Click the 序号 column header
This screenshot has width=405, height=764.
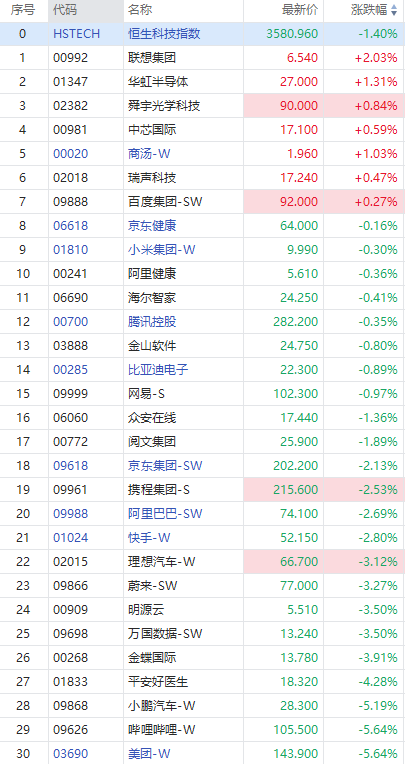pyautogui.click(x=23, y=11)
